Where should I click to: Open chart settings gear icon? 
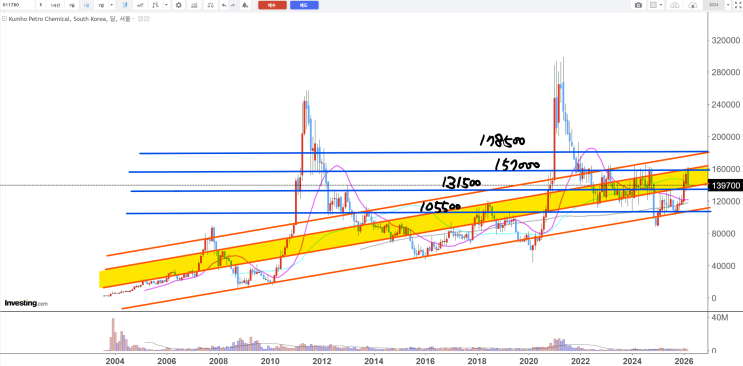point(179,5)
